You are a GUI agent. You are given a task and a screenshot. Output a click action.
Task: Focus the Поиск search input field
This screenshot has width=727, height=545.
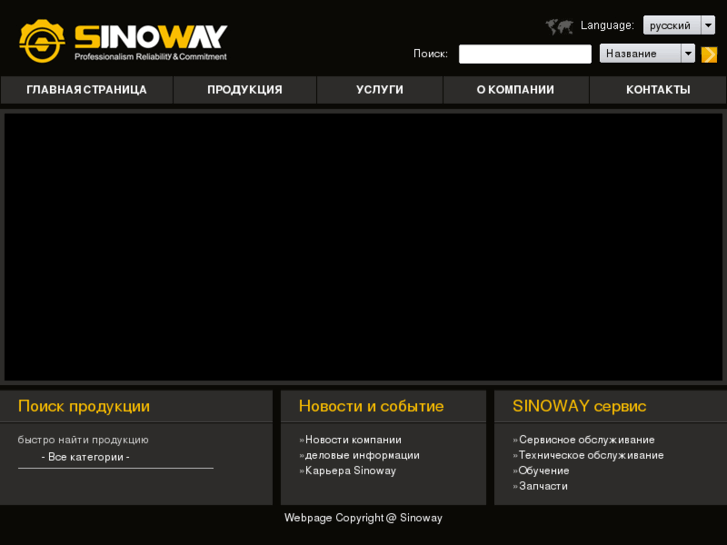tap(525, 54)
